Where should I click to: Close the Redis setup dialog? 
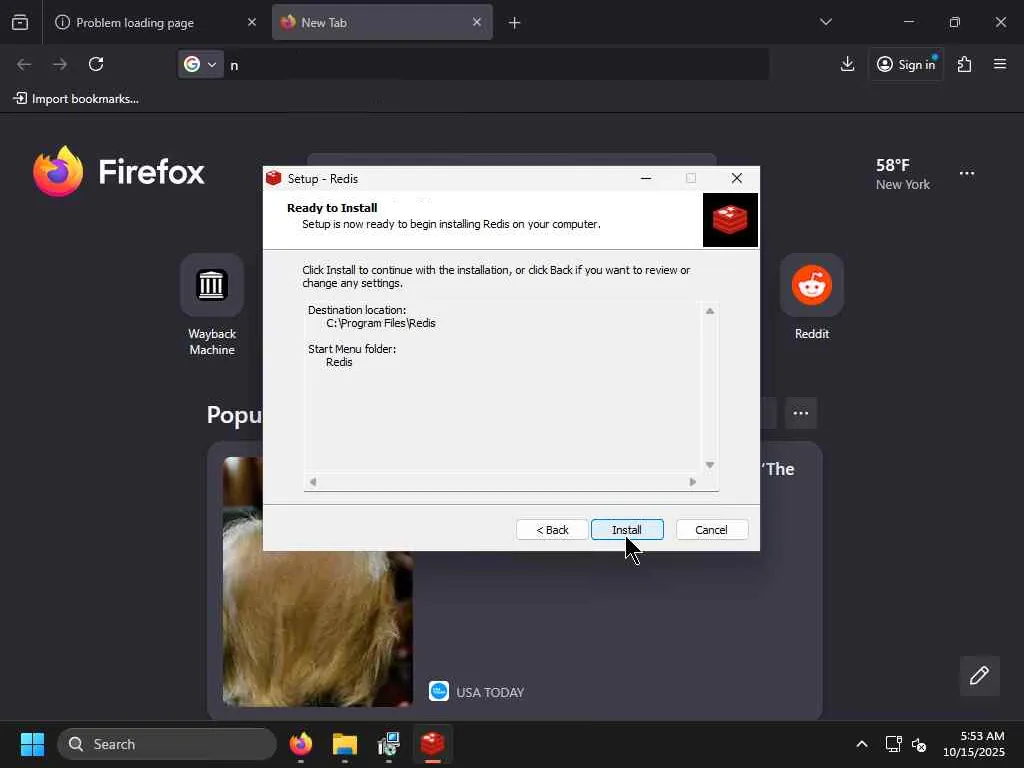737,178
